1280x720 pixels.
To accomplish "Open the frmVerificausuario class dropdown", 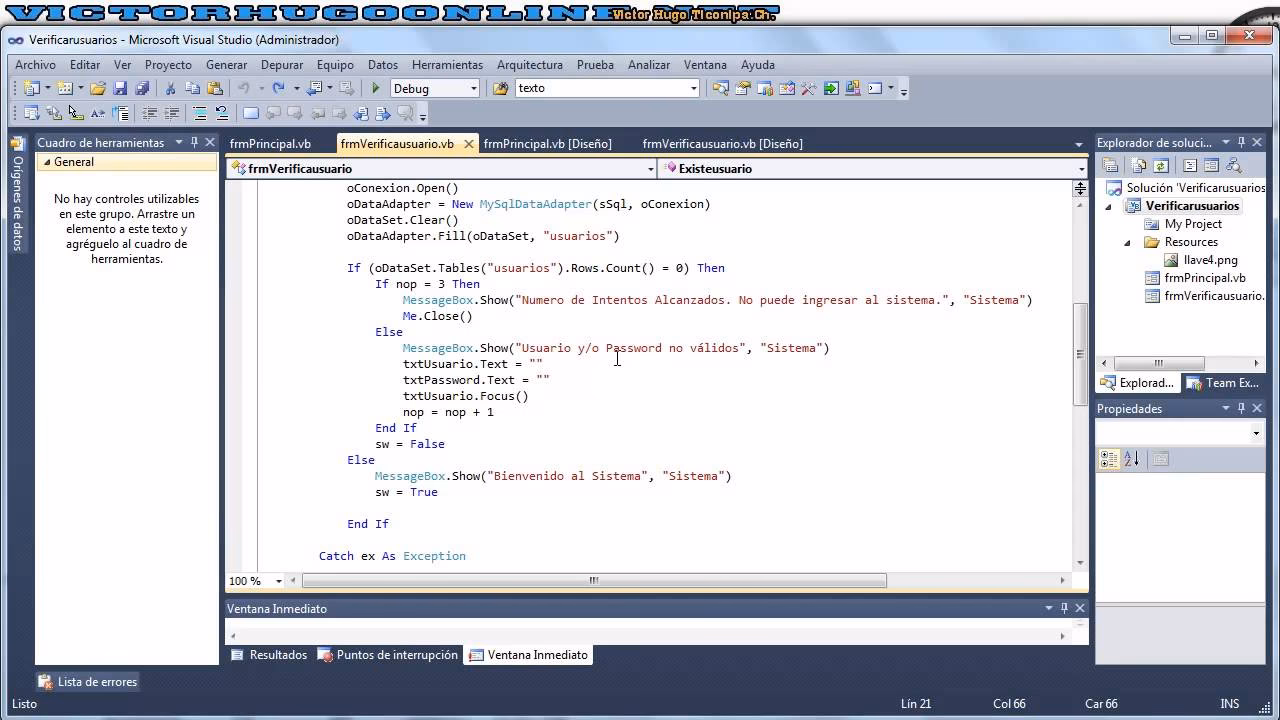I will pyautogui.click(x=650, y=169).
